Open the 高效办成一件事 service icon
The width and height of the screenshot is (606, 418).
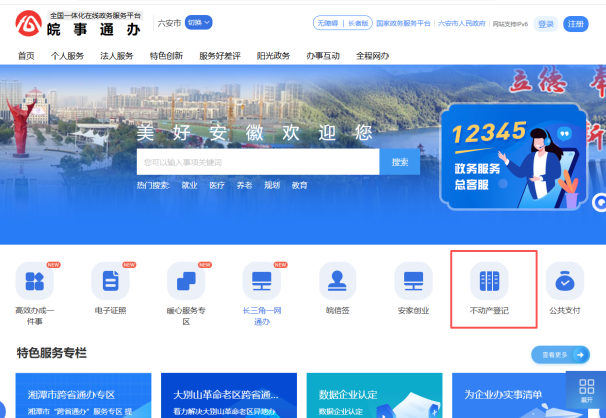pyautogui.click(x=35, y=281)
